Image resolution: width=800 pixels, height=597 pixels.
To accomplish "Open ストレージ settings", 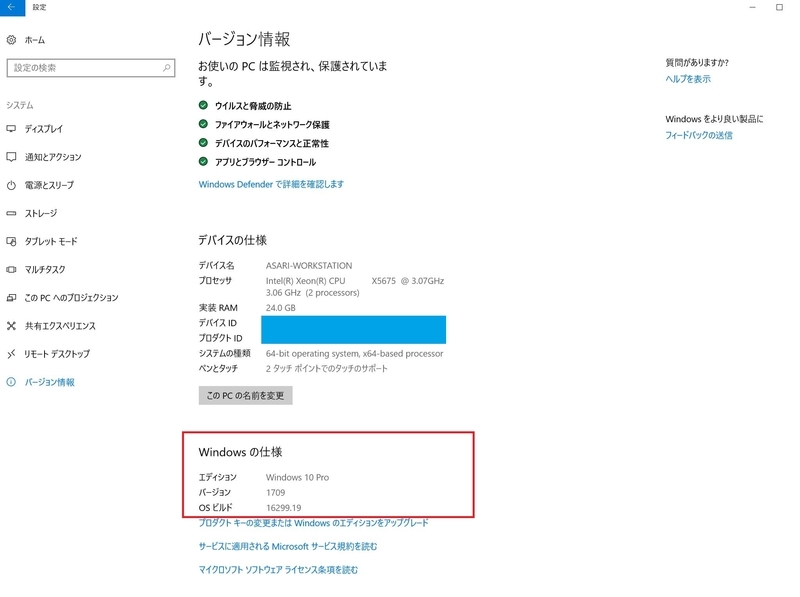I will (x=41, y=213).
